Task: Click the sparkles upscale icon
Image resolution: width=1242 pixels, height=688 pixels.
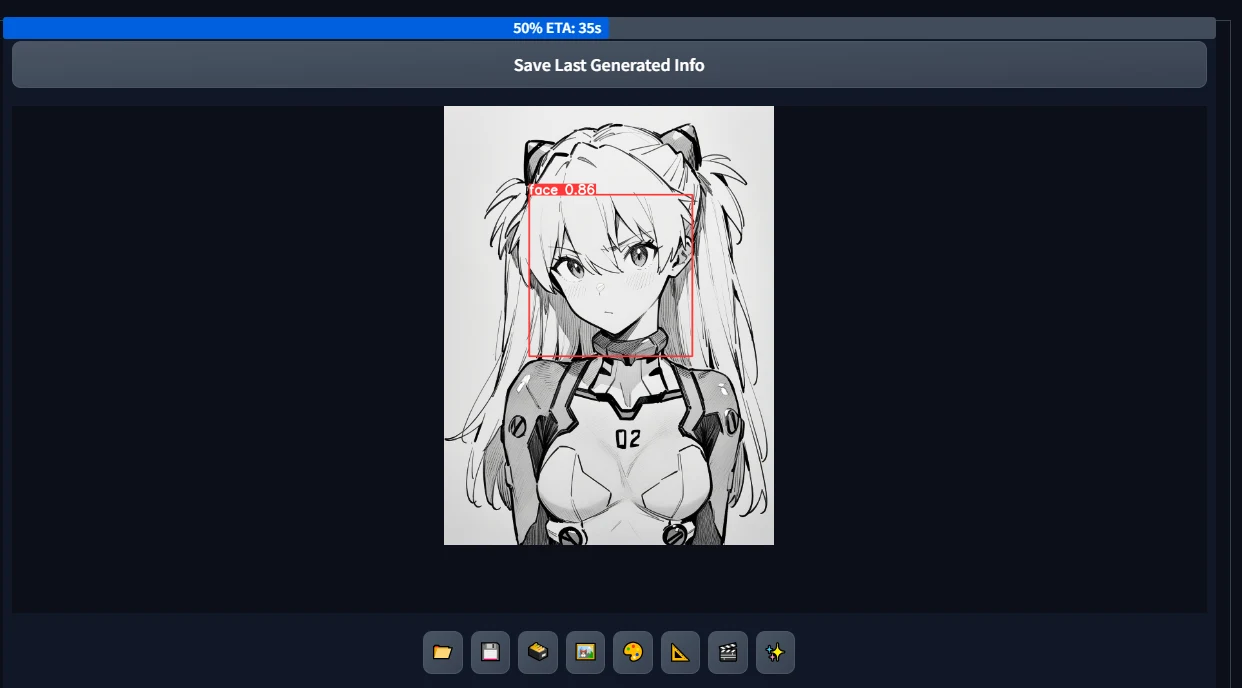Action: [x=775, y=652]
